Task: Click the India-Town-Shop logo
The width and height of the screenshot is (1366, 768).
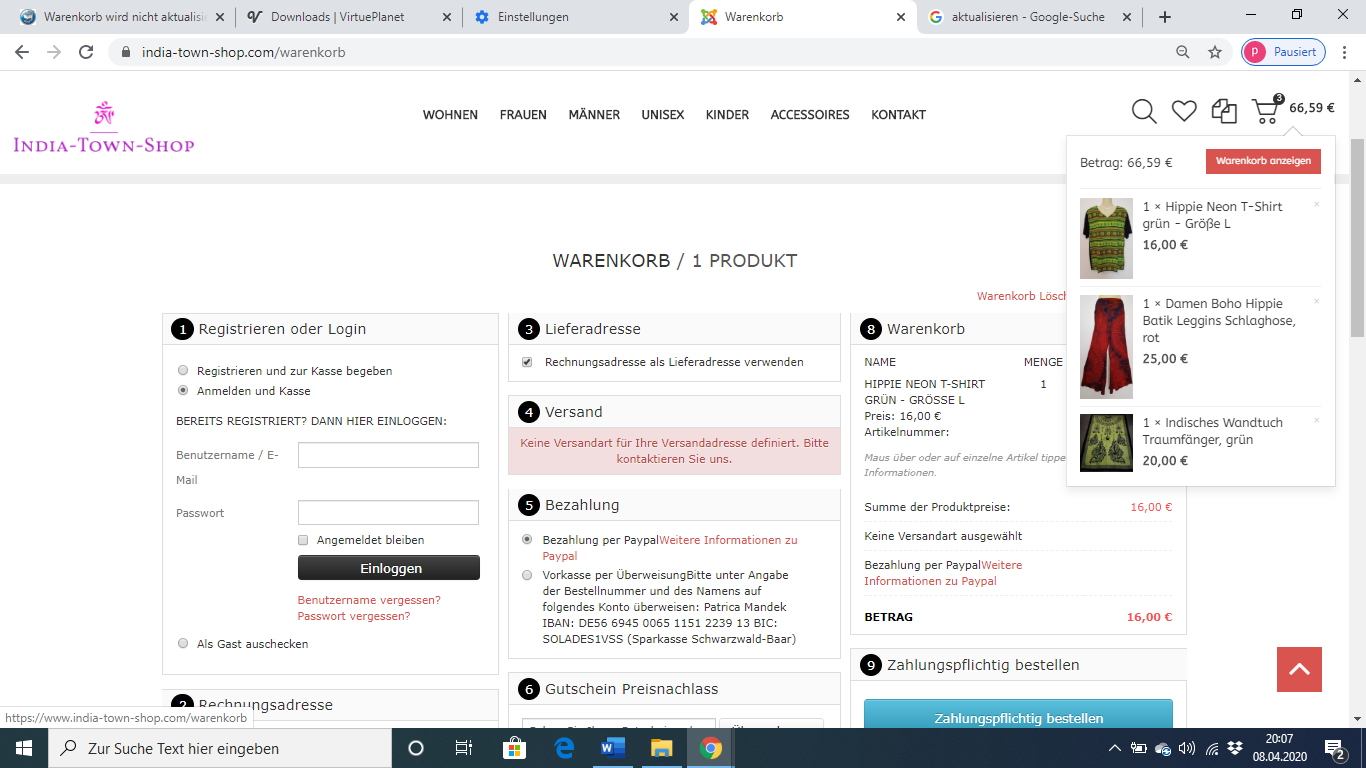Action: click(104, 129)
